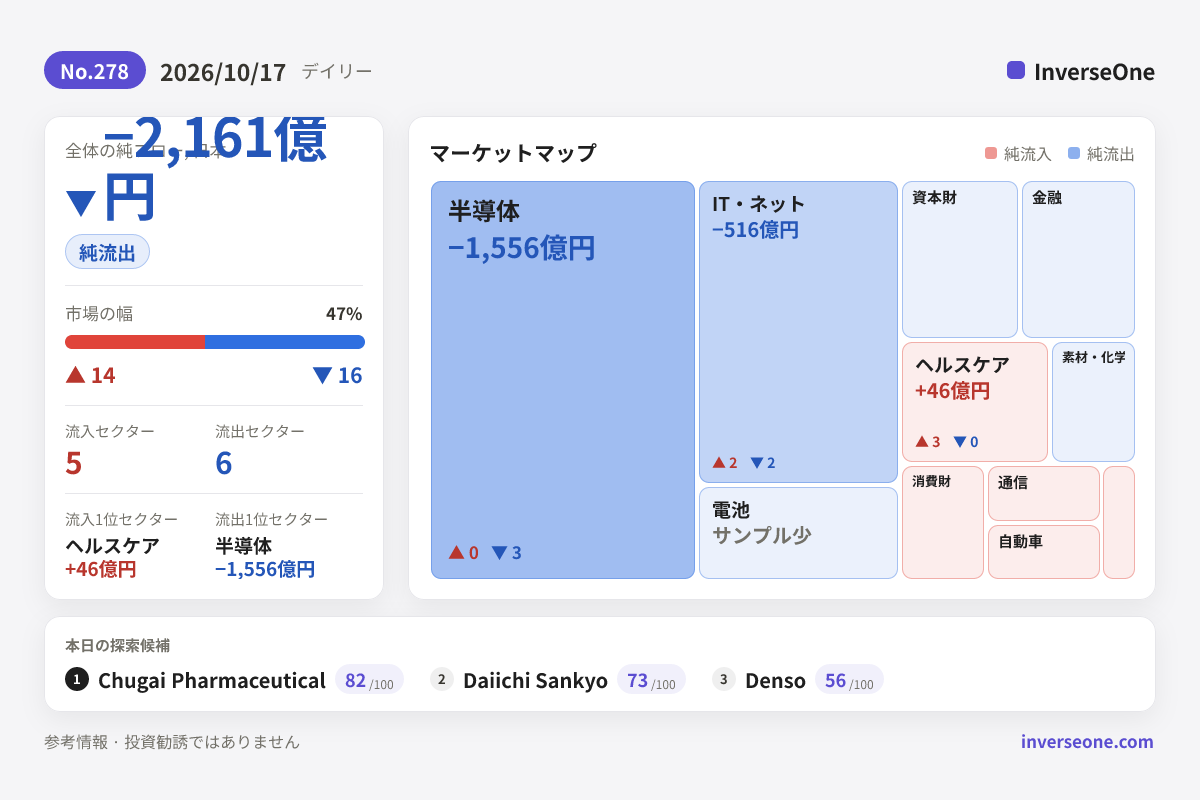1200x800 pixels.
Task: Click the red up triangle in ヘルスケア tile
Action: click(922, 441)
